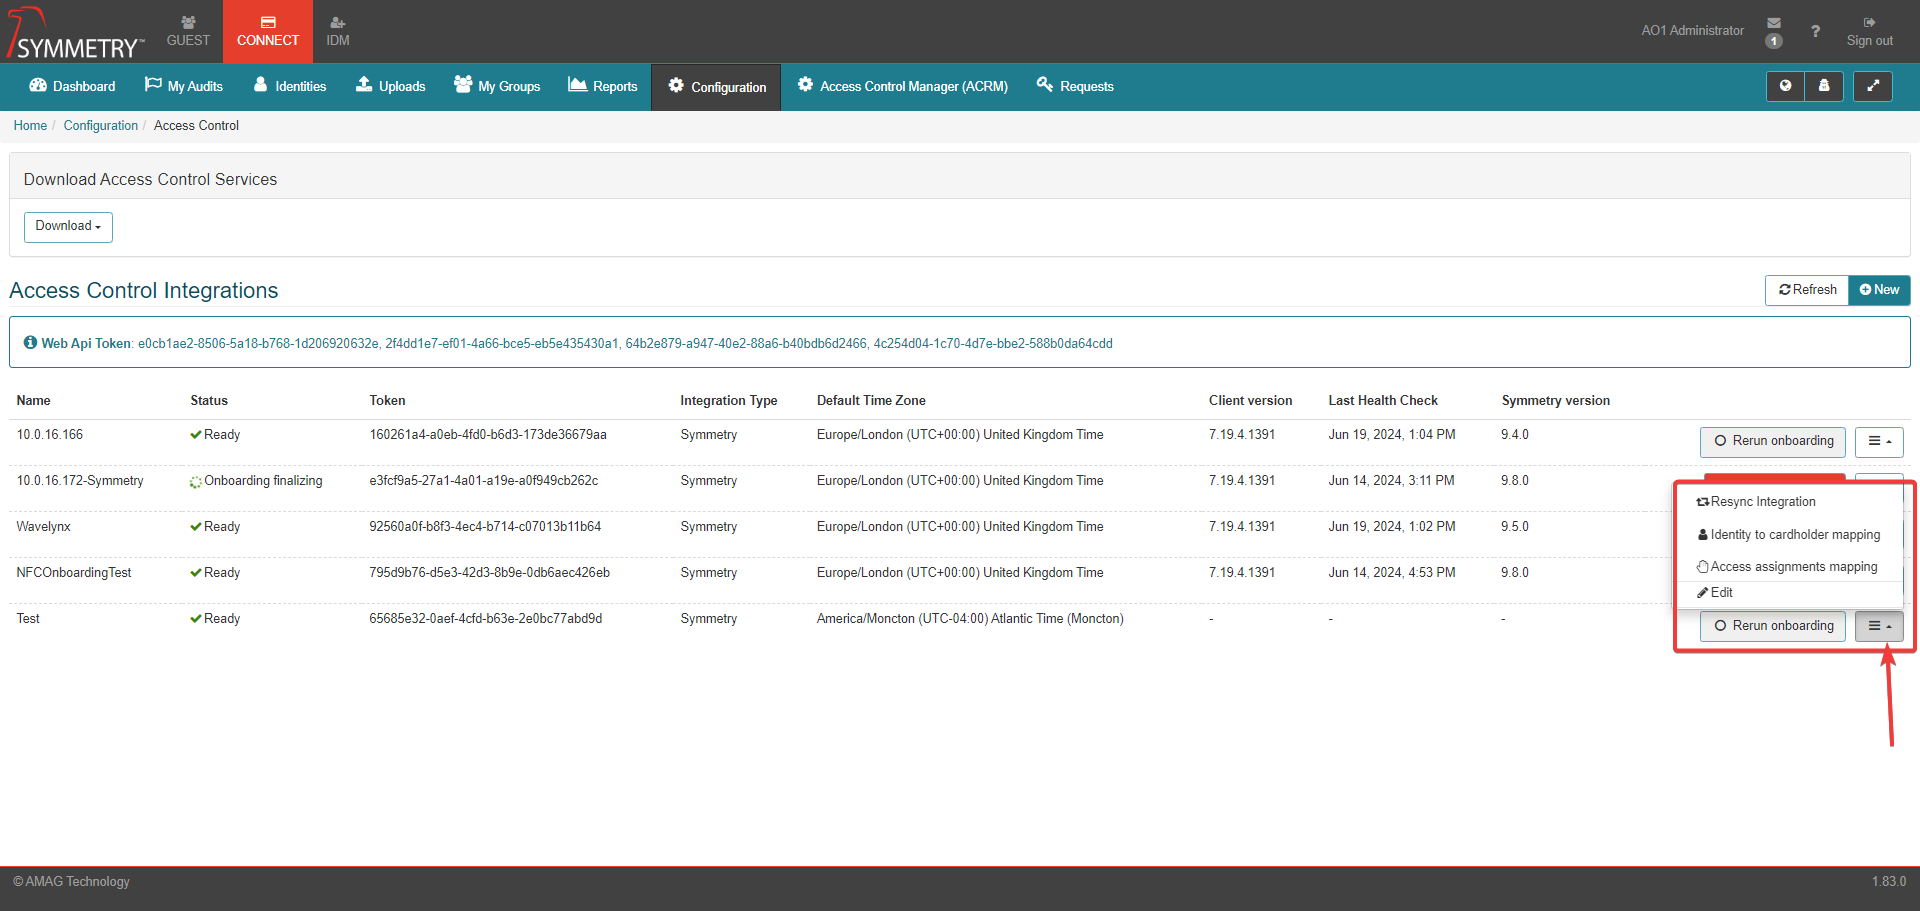
Task: Switch to the CONNECT module
Action: coord(268,31)
